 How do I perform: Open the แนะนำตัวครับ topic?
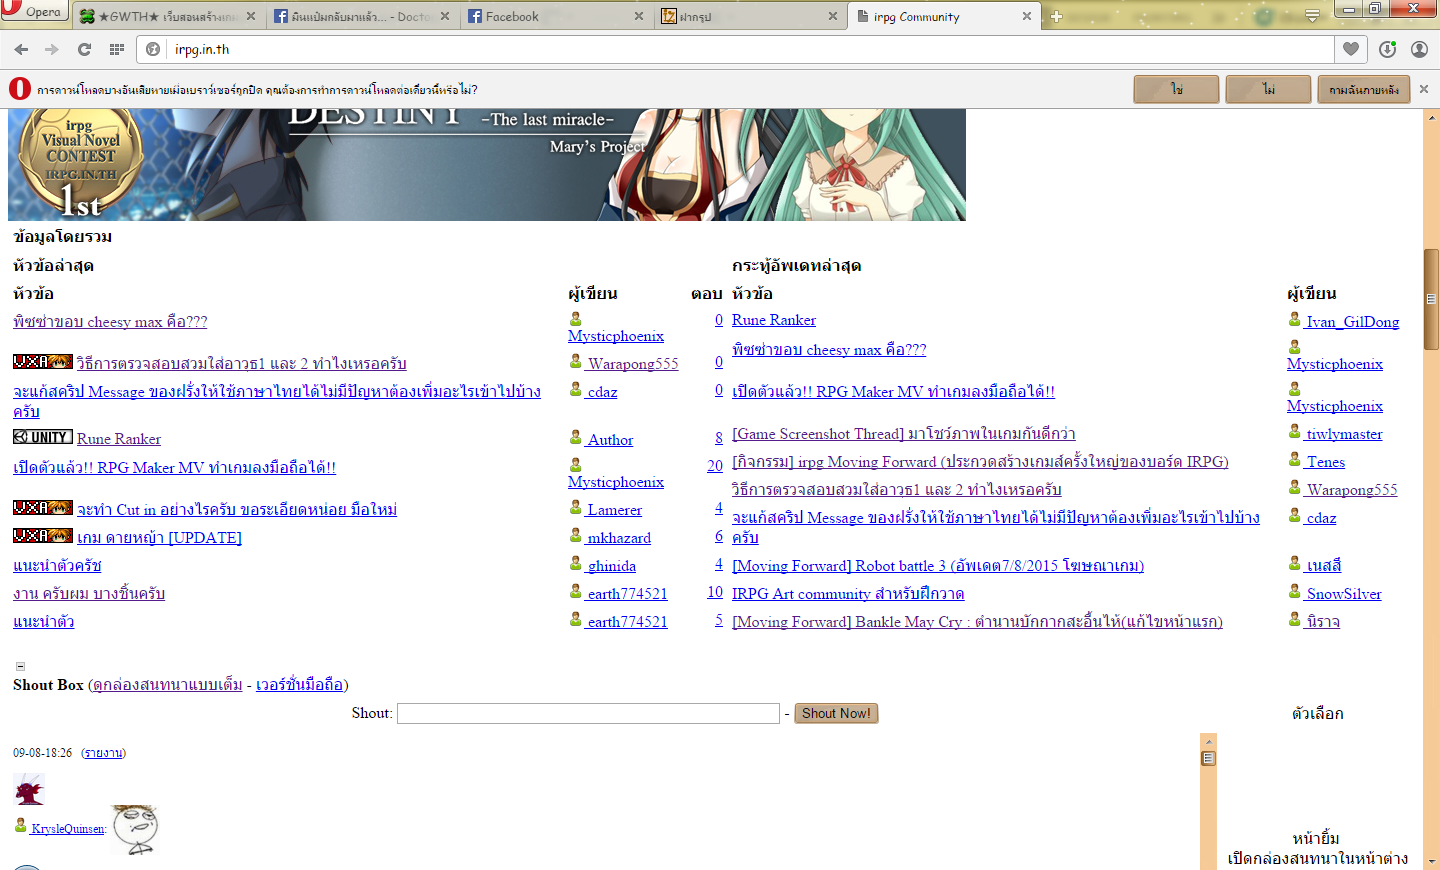57,566
